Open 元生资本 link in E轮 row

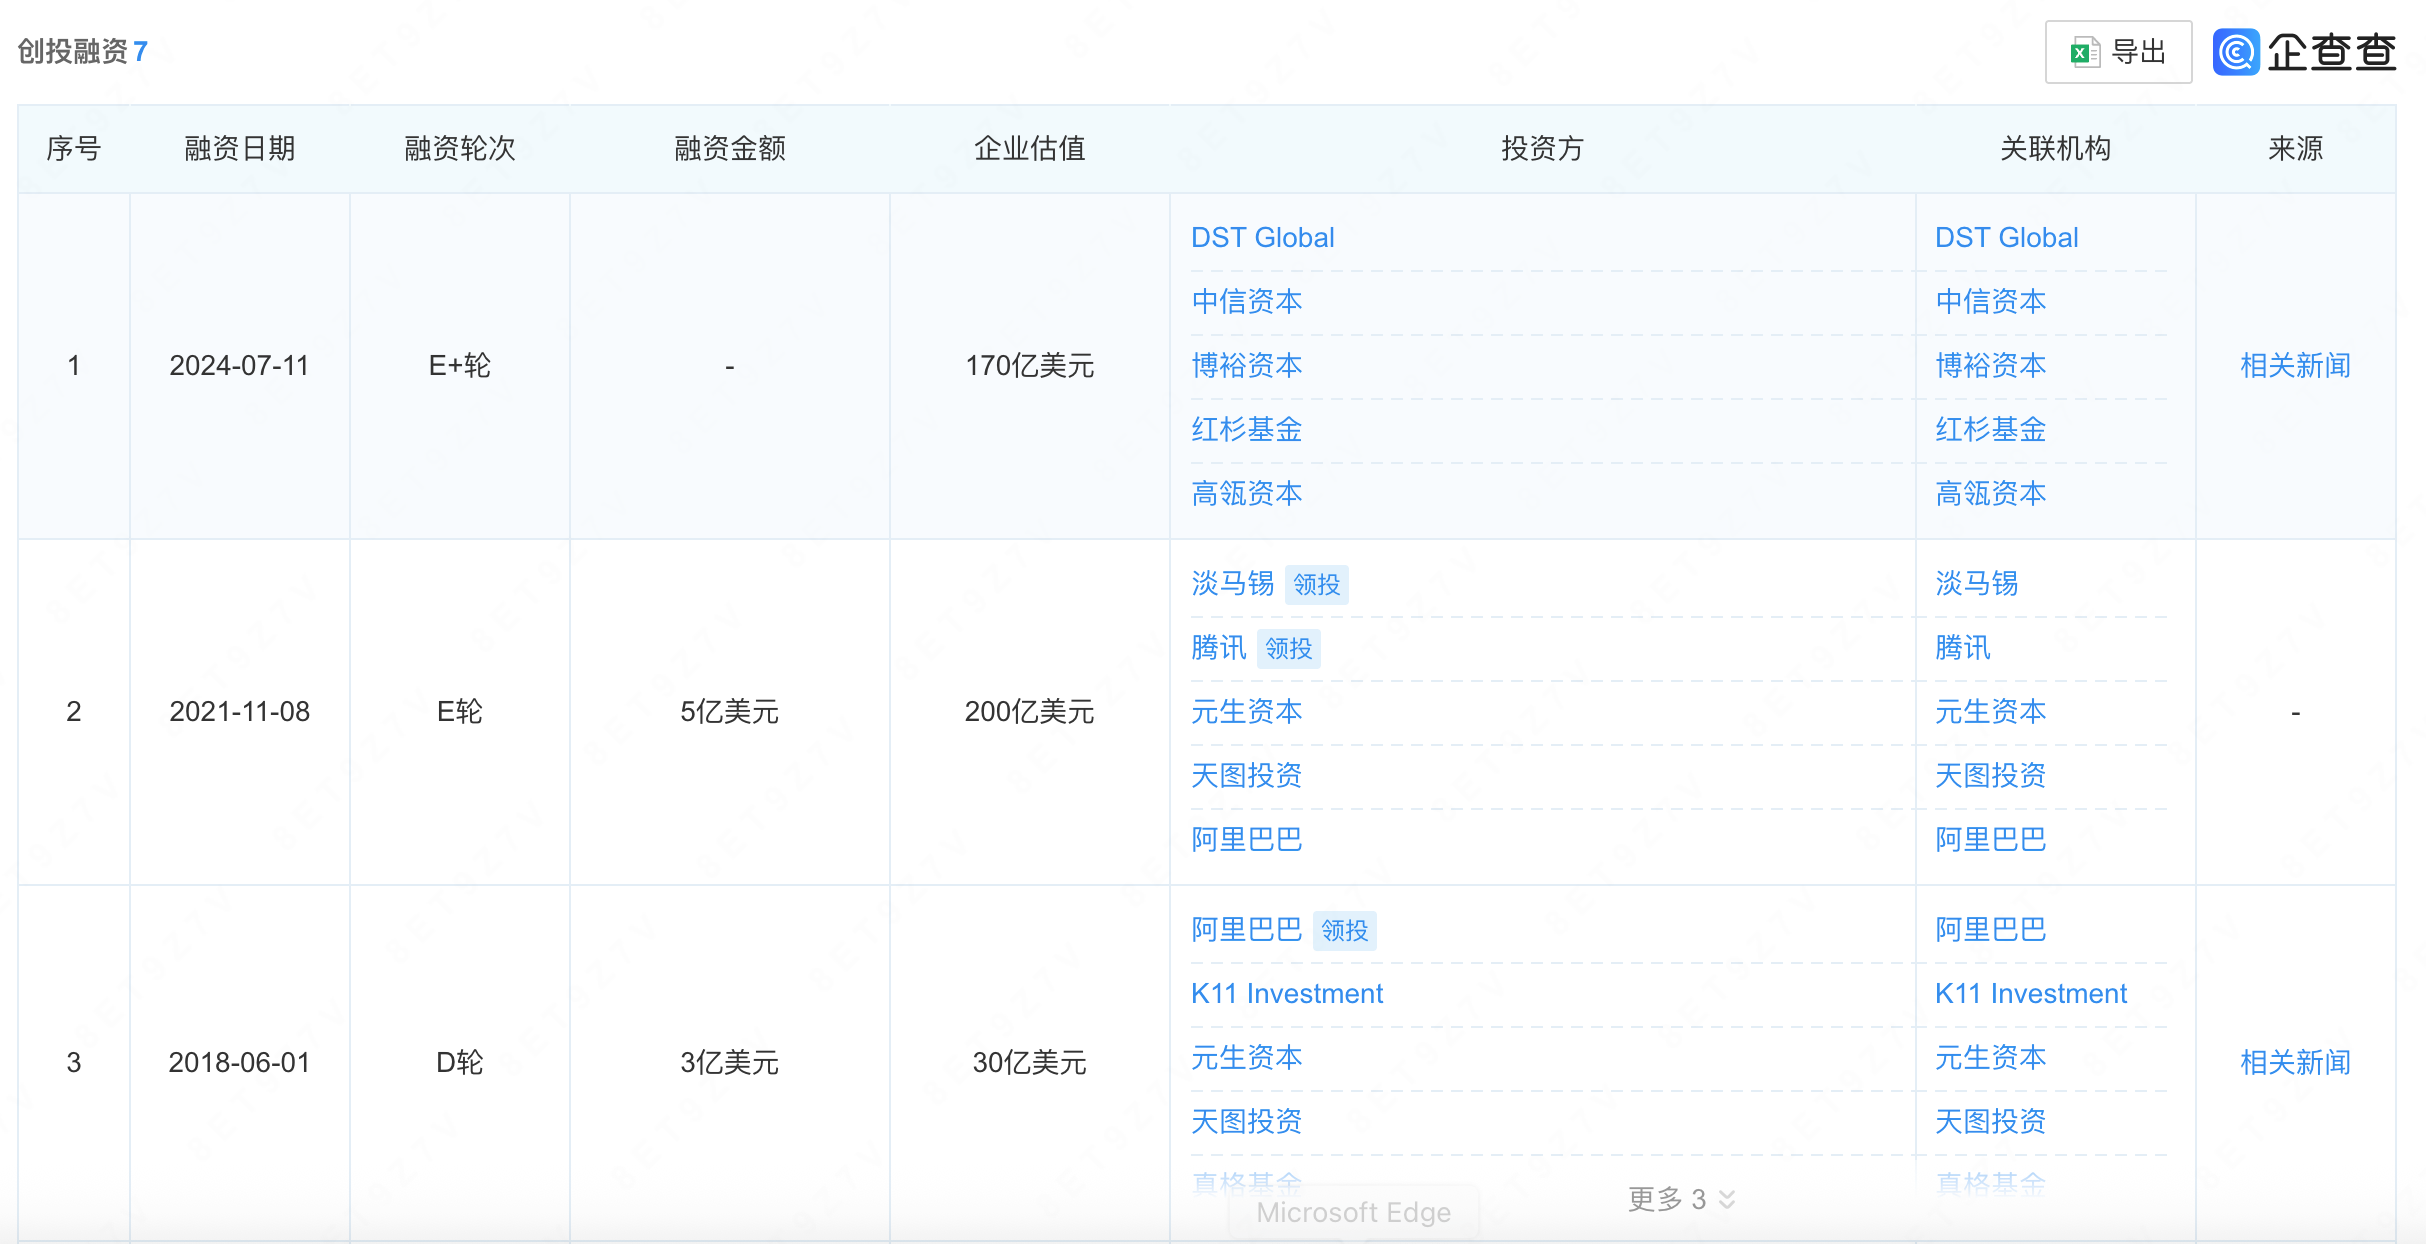click(1246, 712)
